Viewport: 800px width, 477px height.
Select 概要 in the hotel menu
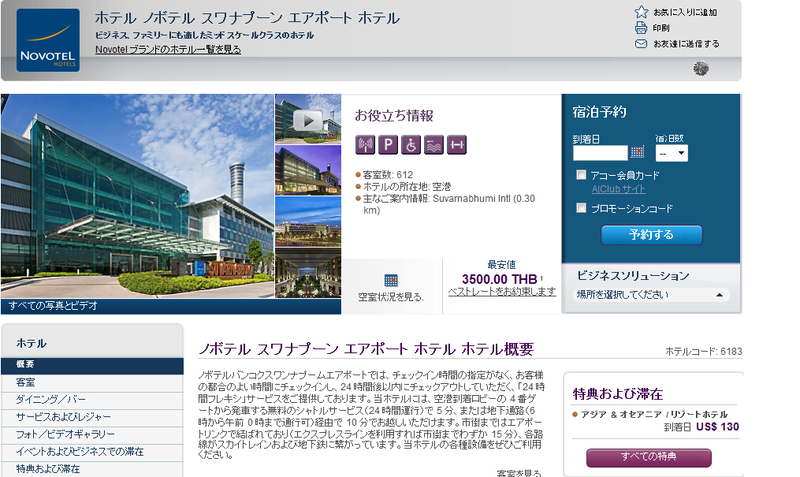tap(92, 364)
